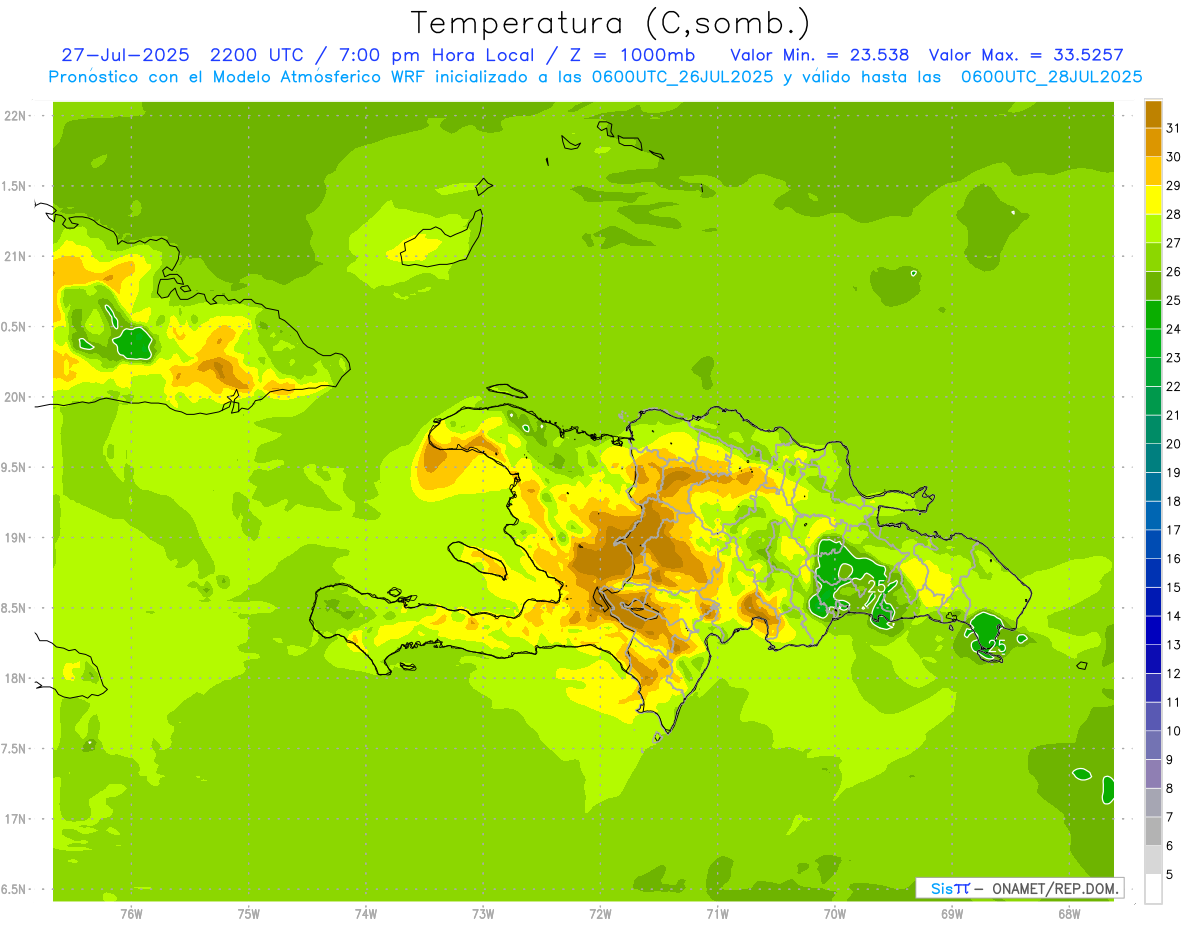Click the "0.5N" latitude label
This screenshot has height=927, width=1200.
coord(14,327)
